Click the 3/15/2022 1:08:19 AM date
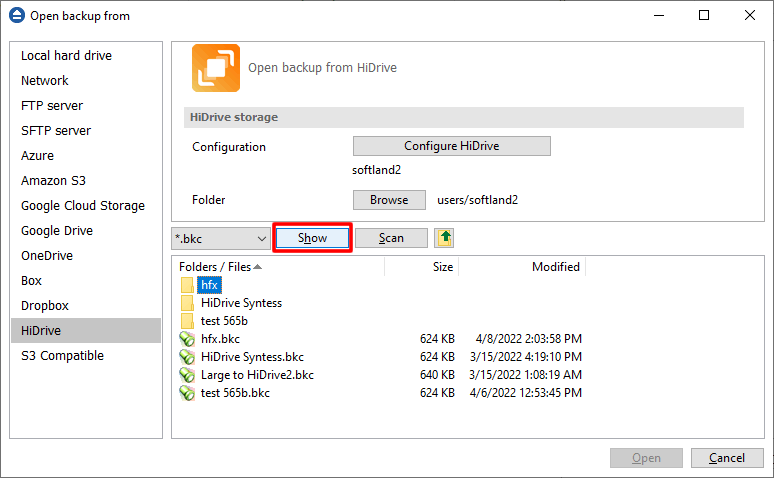This screenshot has width=774, height=478. [x=525, y=375]
